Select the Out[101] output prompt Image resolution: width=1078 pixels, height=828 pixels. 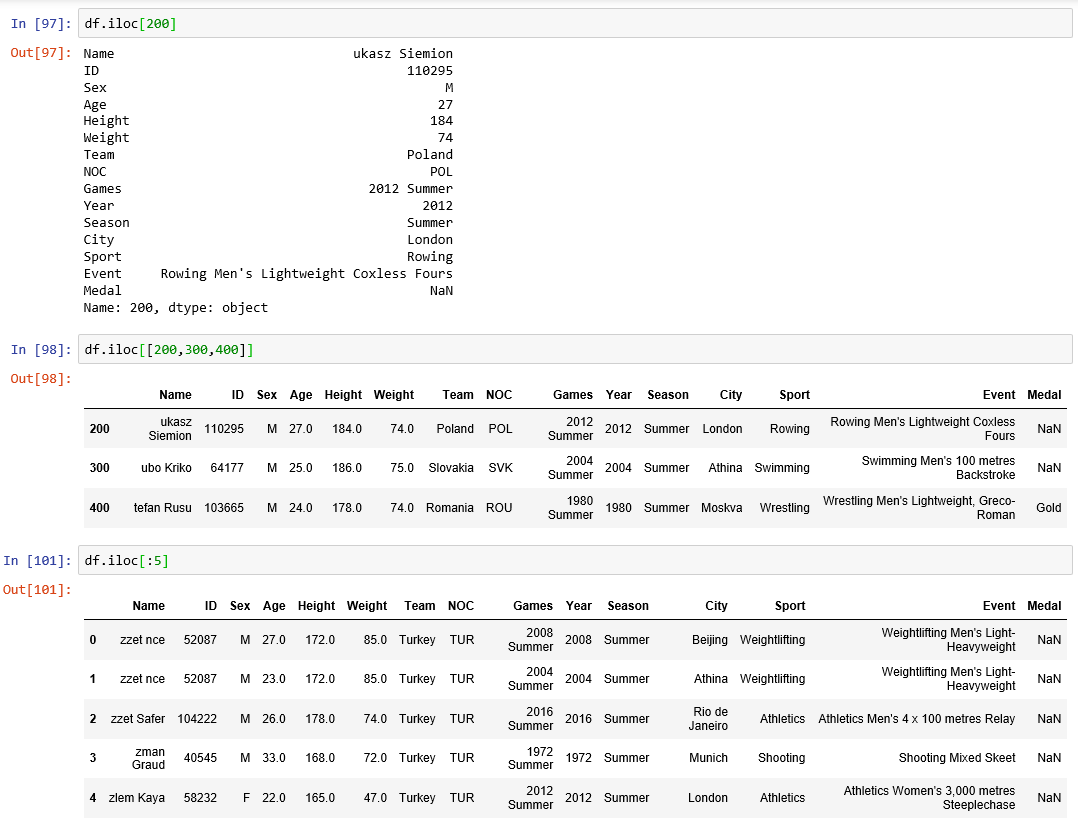(38, 590)
